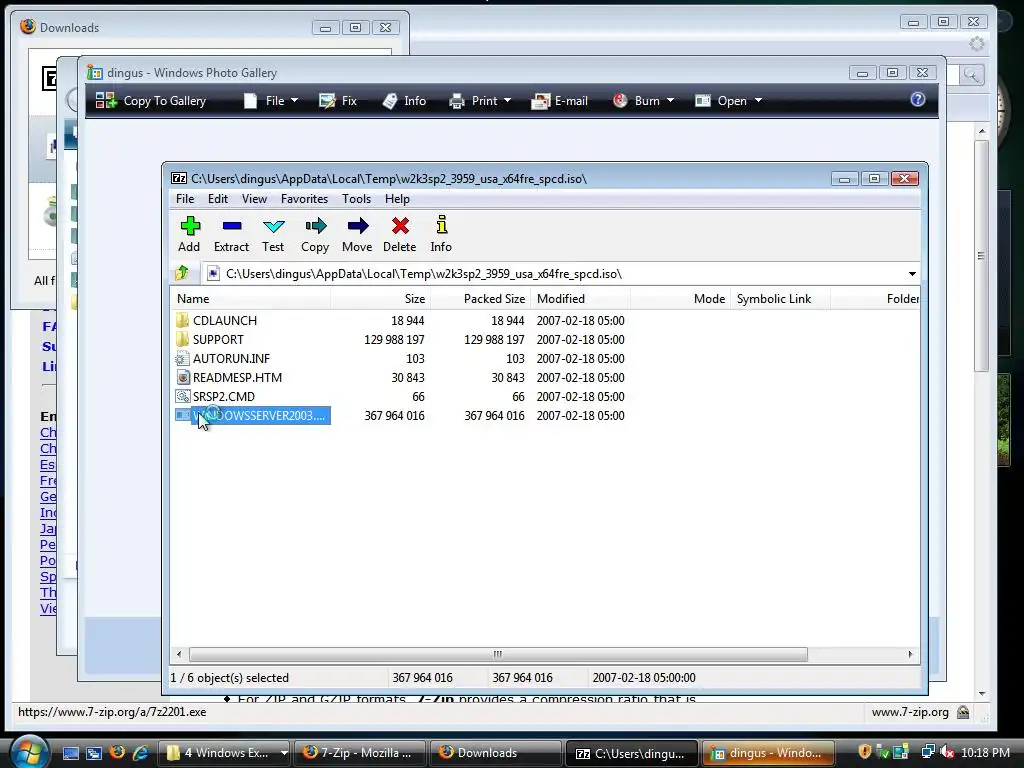Expand the 7-Zip address path dropdown
This screenshot has height=768, width=1024.
(912, 274)
